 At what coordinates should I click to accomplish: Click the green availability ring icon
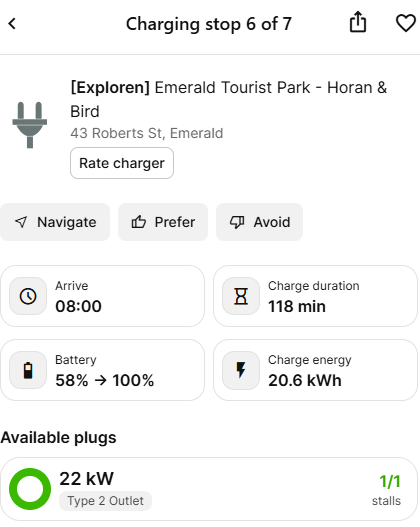point(30,489)
